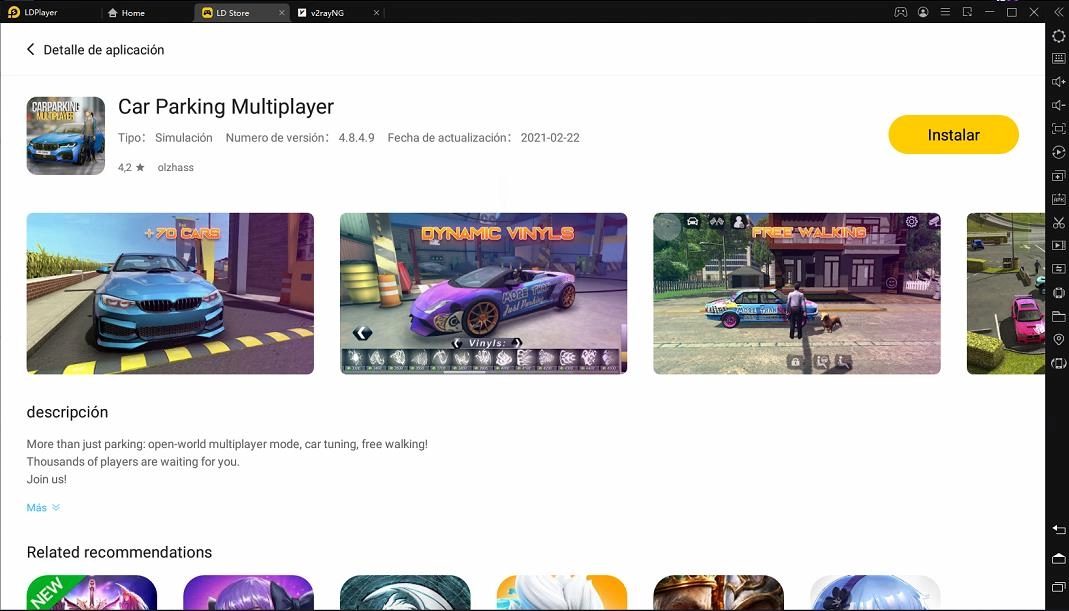1069x611 pixels.
Task: Click the scissors screenshot icon
Action: pos(1059,222)
